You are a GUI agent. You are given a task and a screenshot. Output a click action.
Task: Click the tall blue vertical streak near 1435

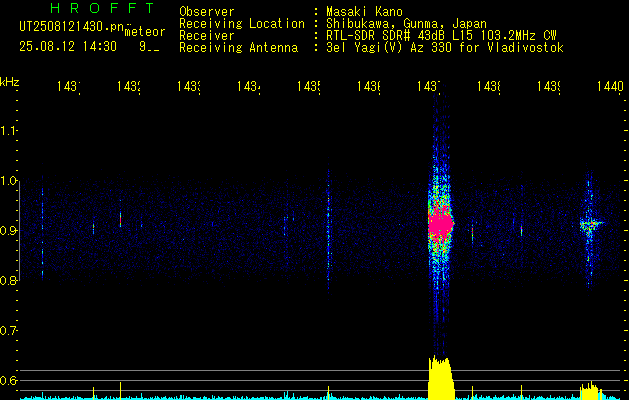click(x=328, y=229)
